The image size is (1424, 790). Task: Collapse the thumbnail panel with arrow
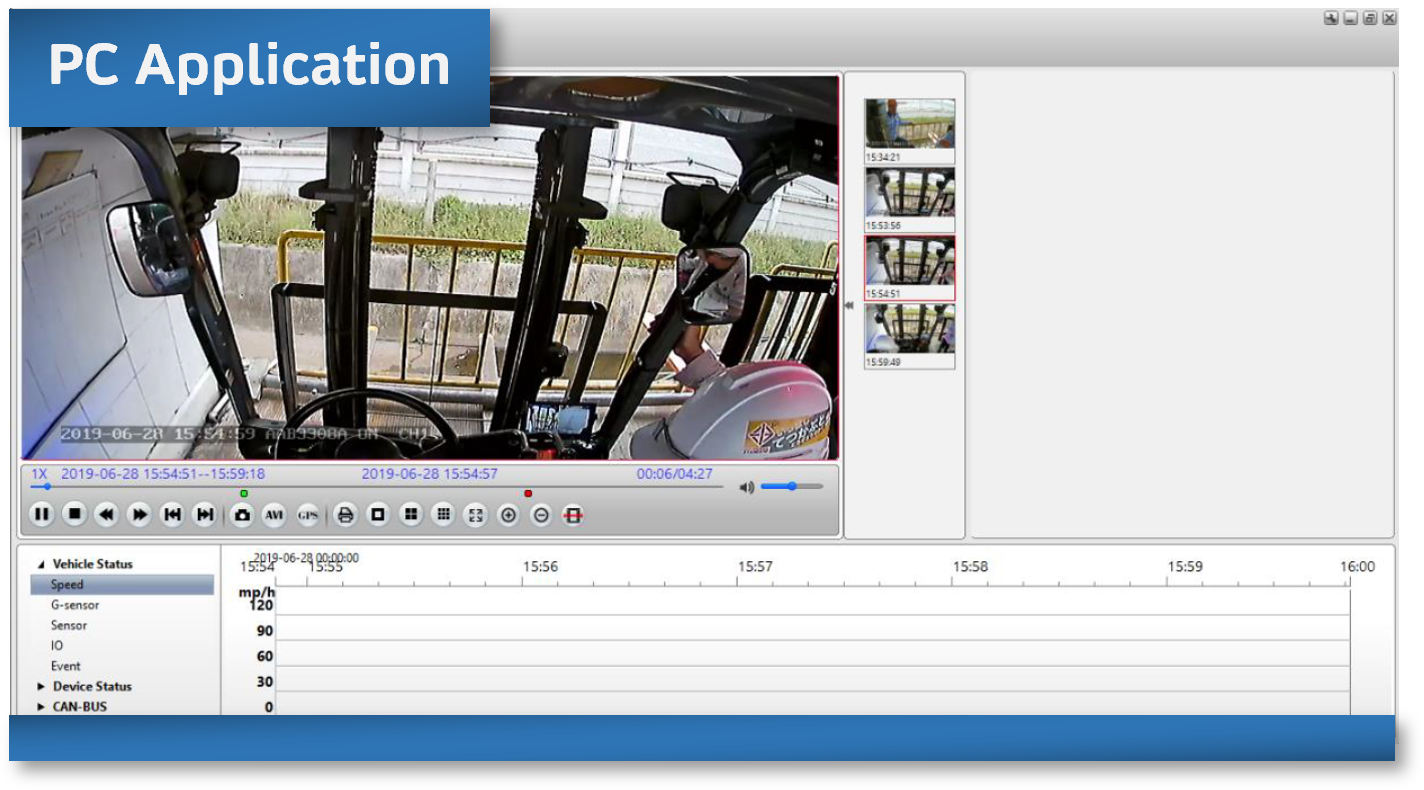pos(850,306)
